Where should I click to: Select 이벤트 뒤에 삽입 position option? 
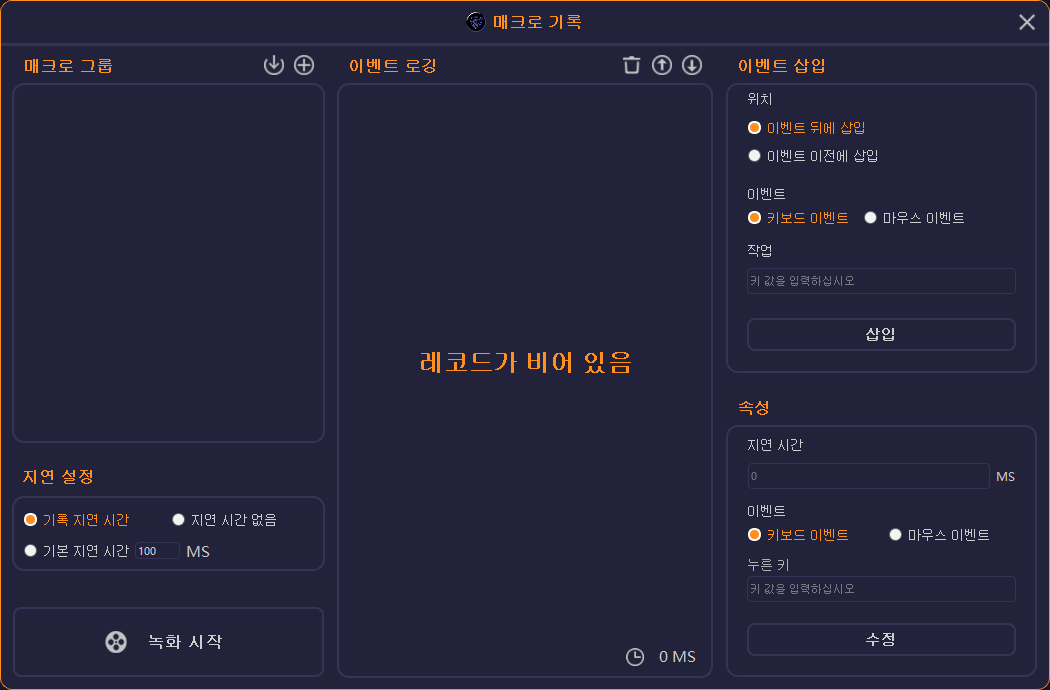(806, 127)
